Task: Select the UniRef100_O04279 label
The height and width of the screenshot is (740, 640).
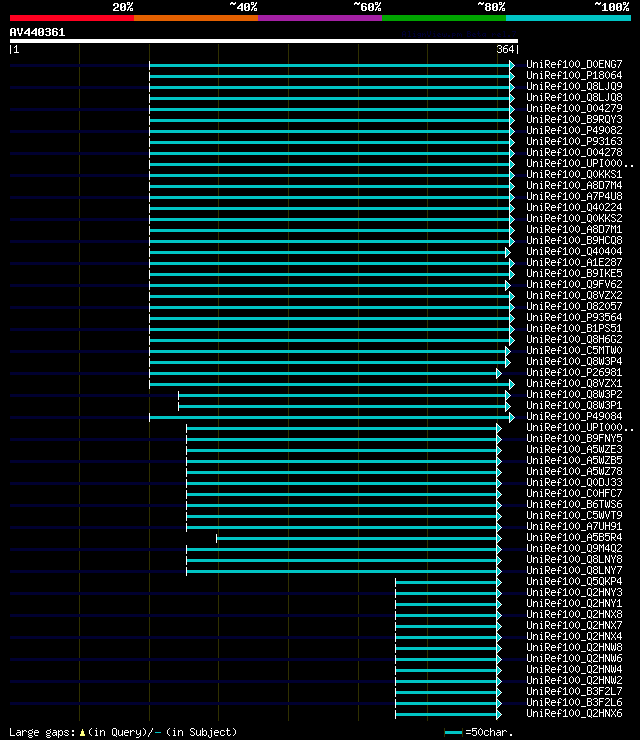Action: [x=574, y=108]
